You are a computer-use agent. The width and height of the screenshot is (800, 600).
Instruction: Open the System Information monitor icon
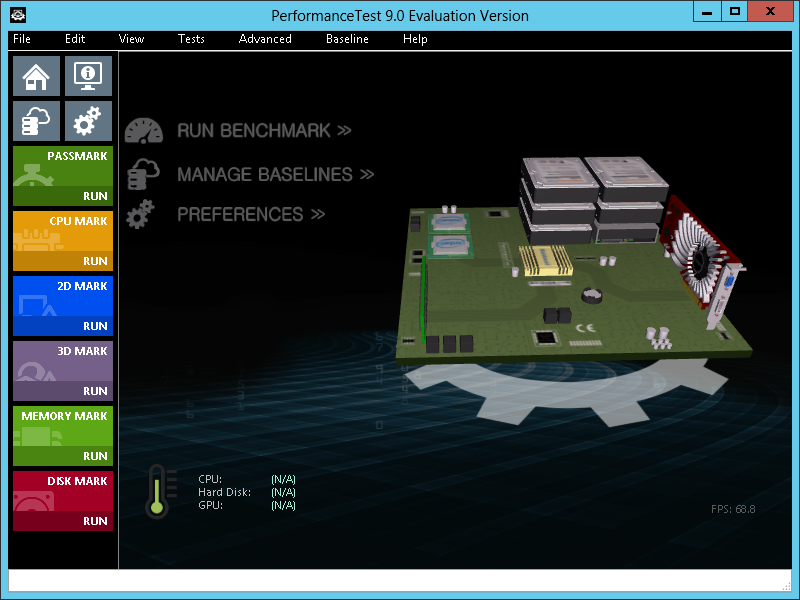[x=88, y=76]
